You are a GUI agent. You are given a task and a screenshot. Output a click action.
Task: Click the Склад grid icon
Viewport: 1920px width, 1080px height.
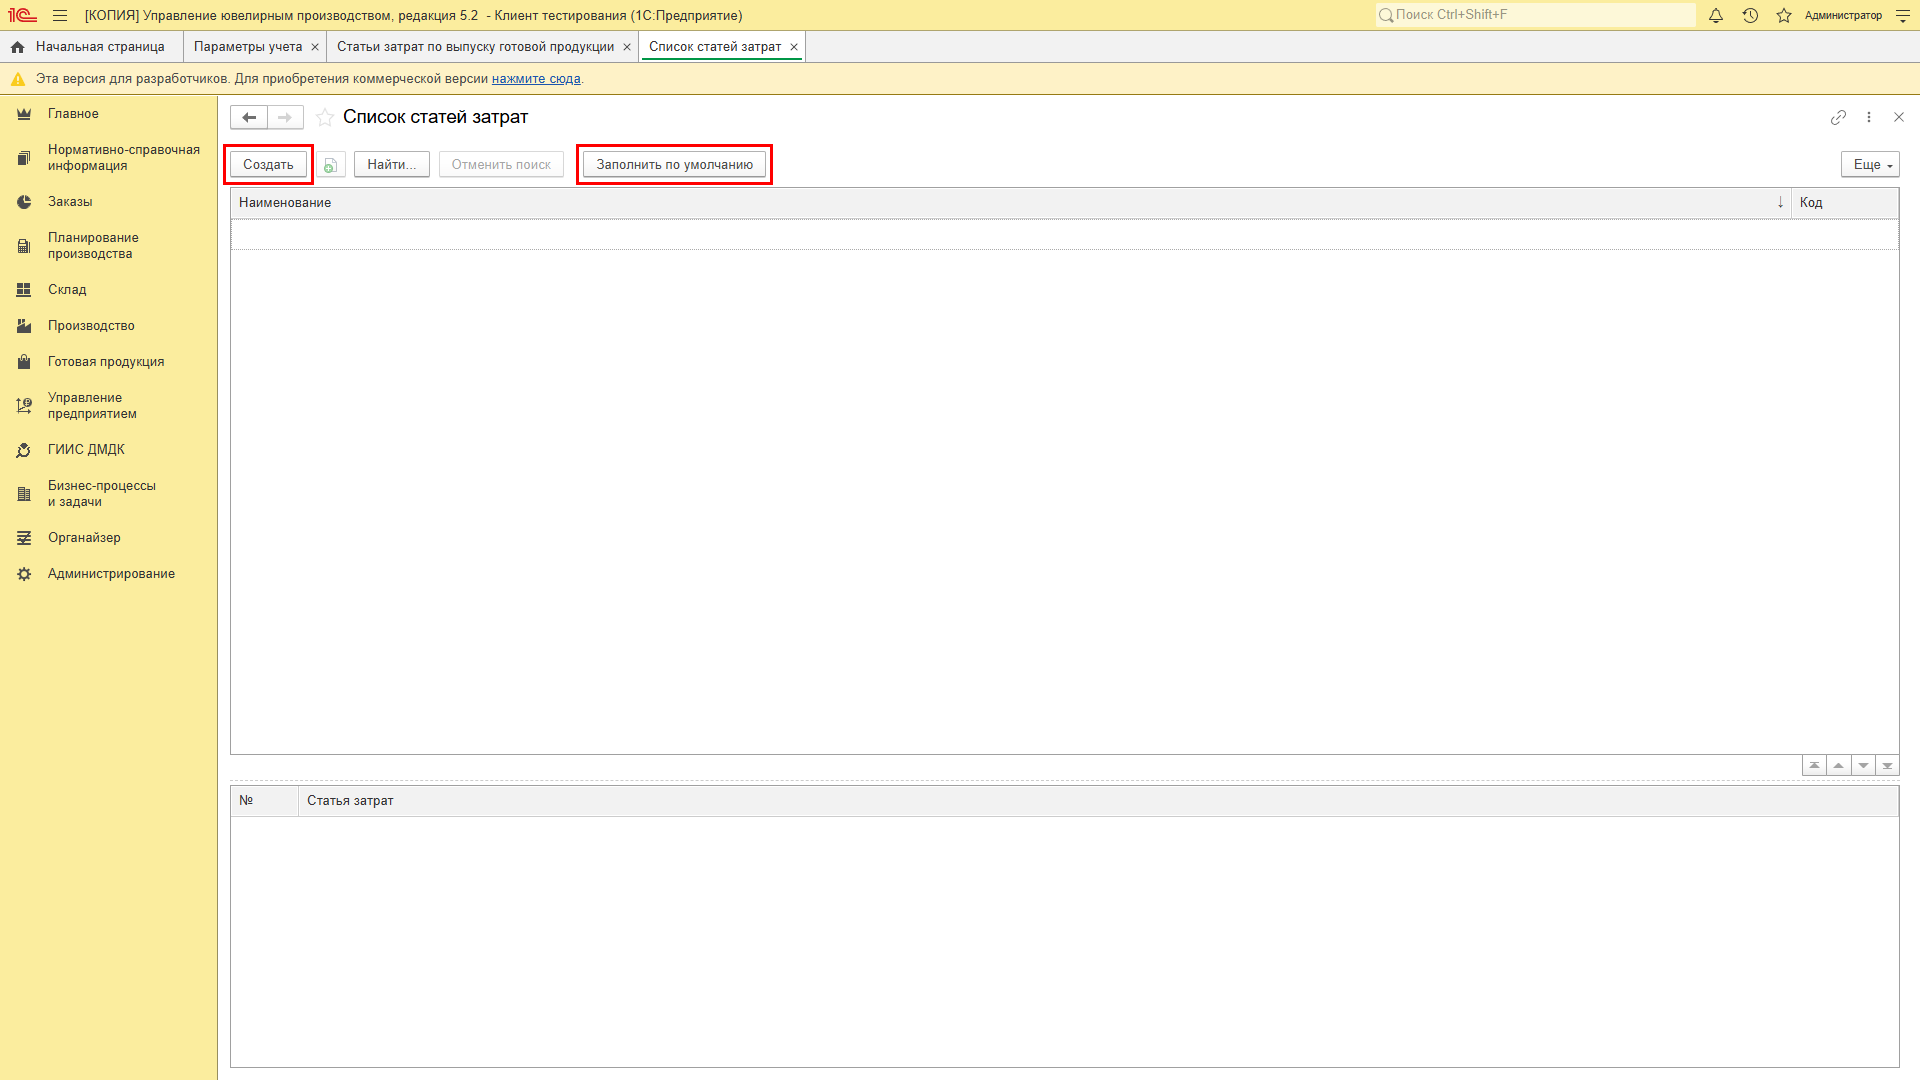click(24, 290)
